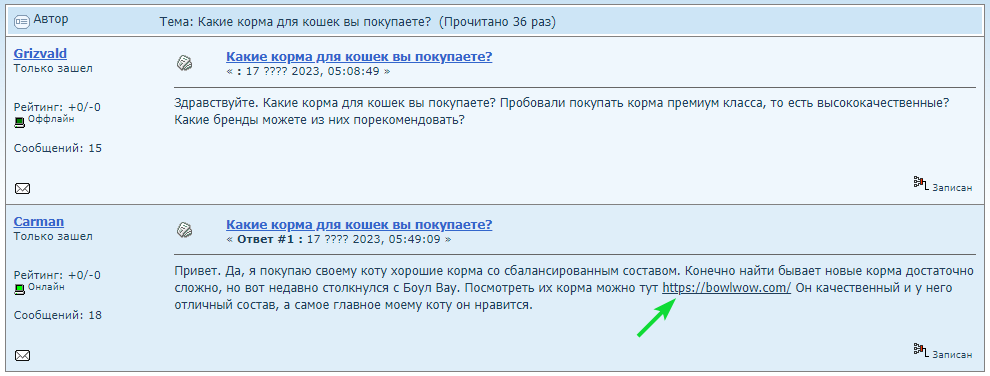990x376 pixels.
Task: Open Carman's user profile link
Action: (39, 221)
